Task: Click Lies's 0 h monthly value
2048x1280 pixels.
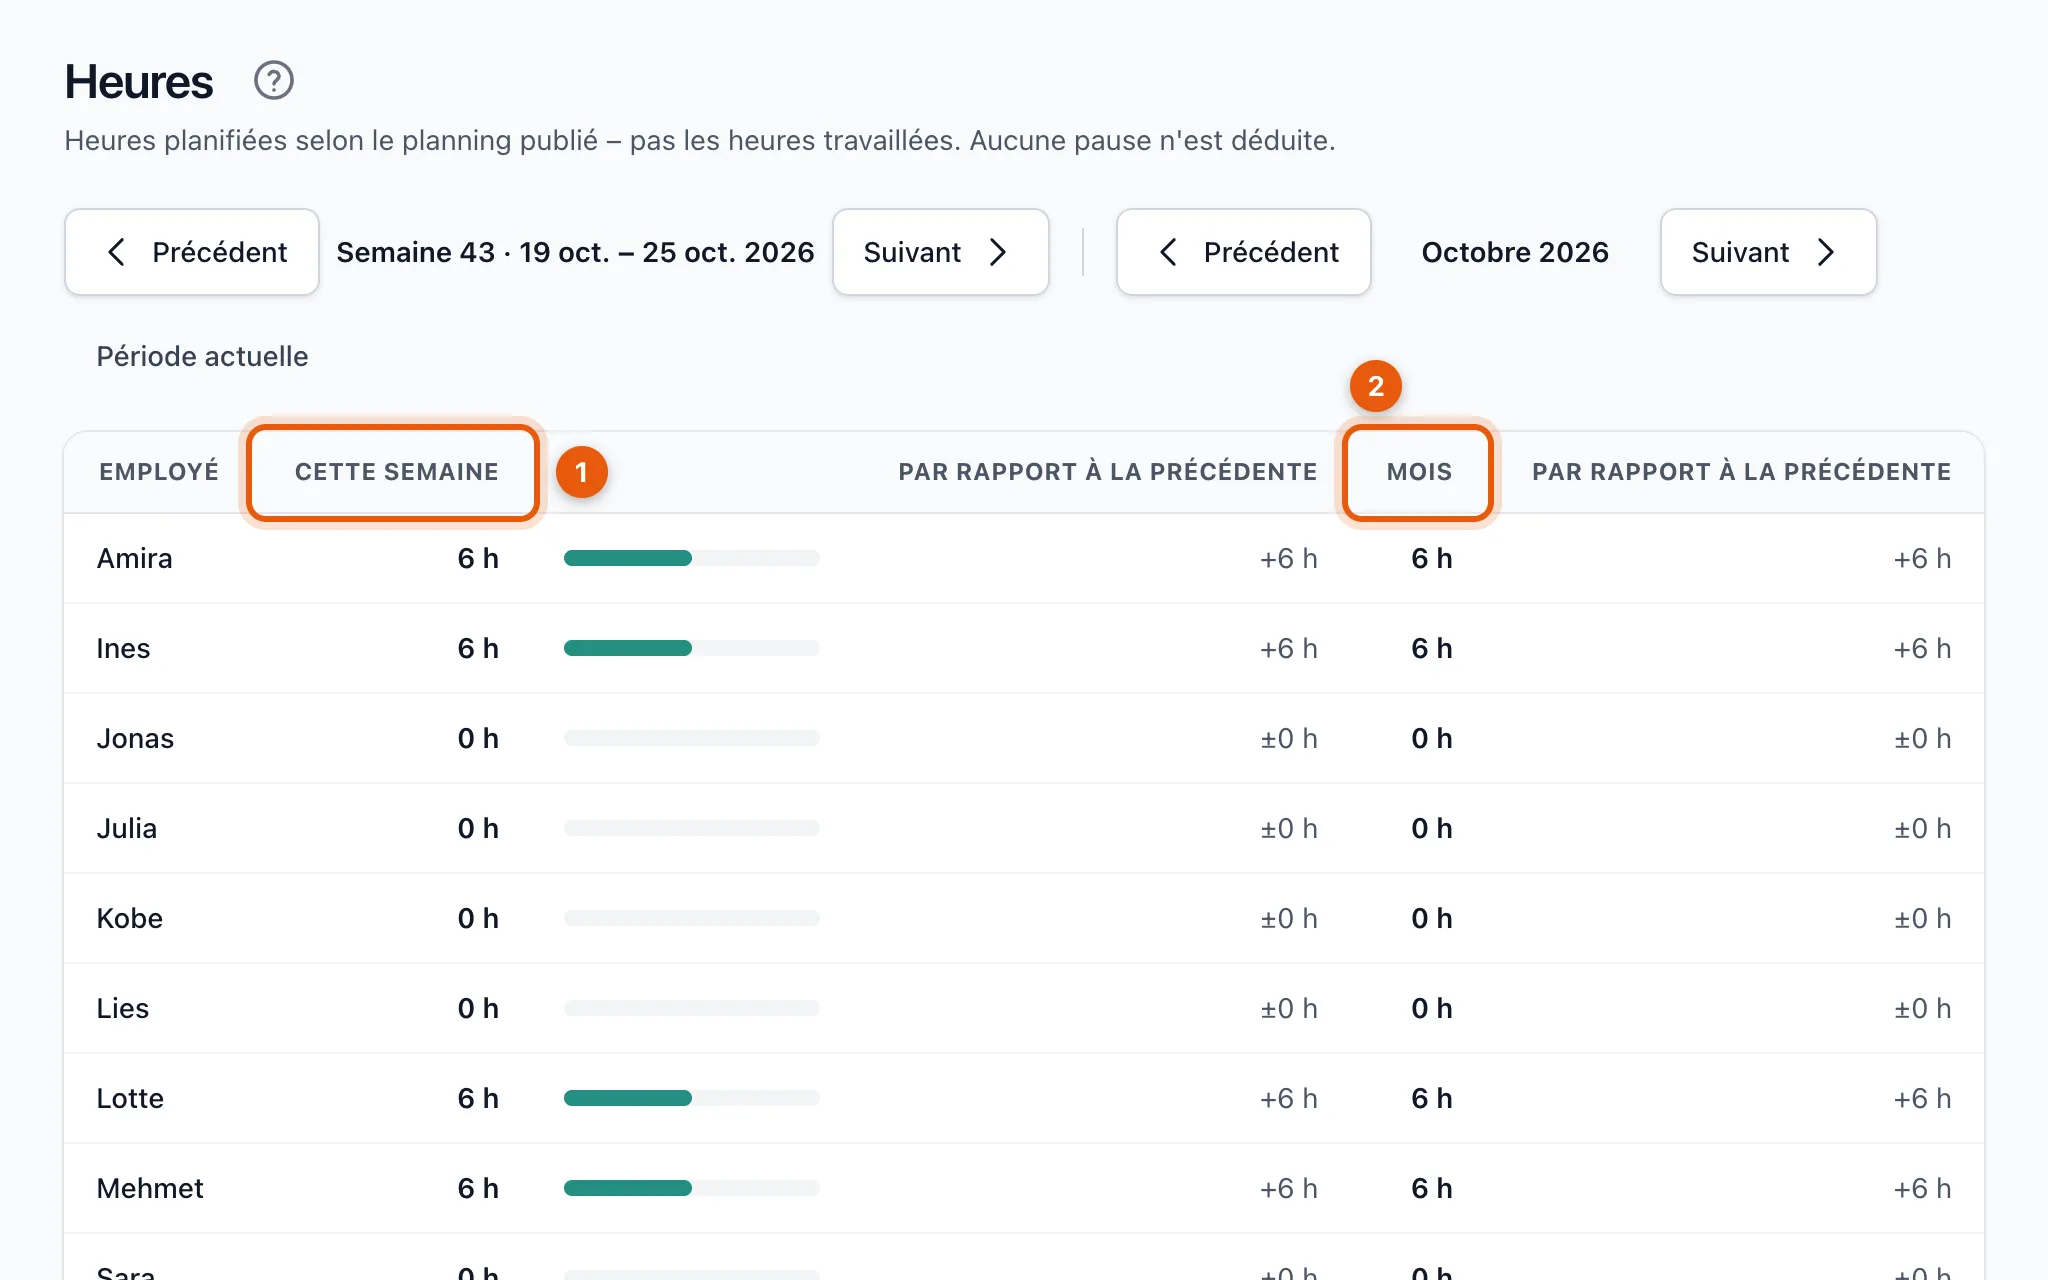Action: coord(1432,1008)
